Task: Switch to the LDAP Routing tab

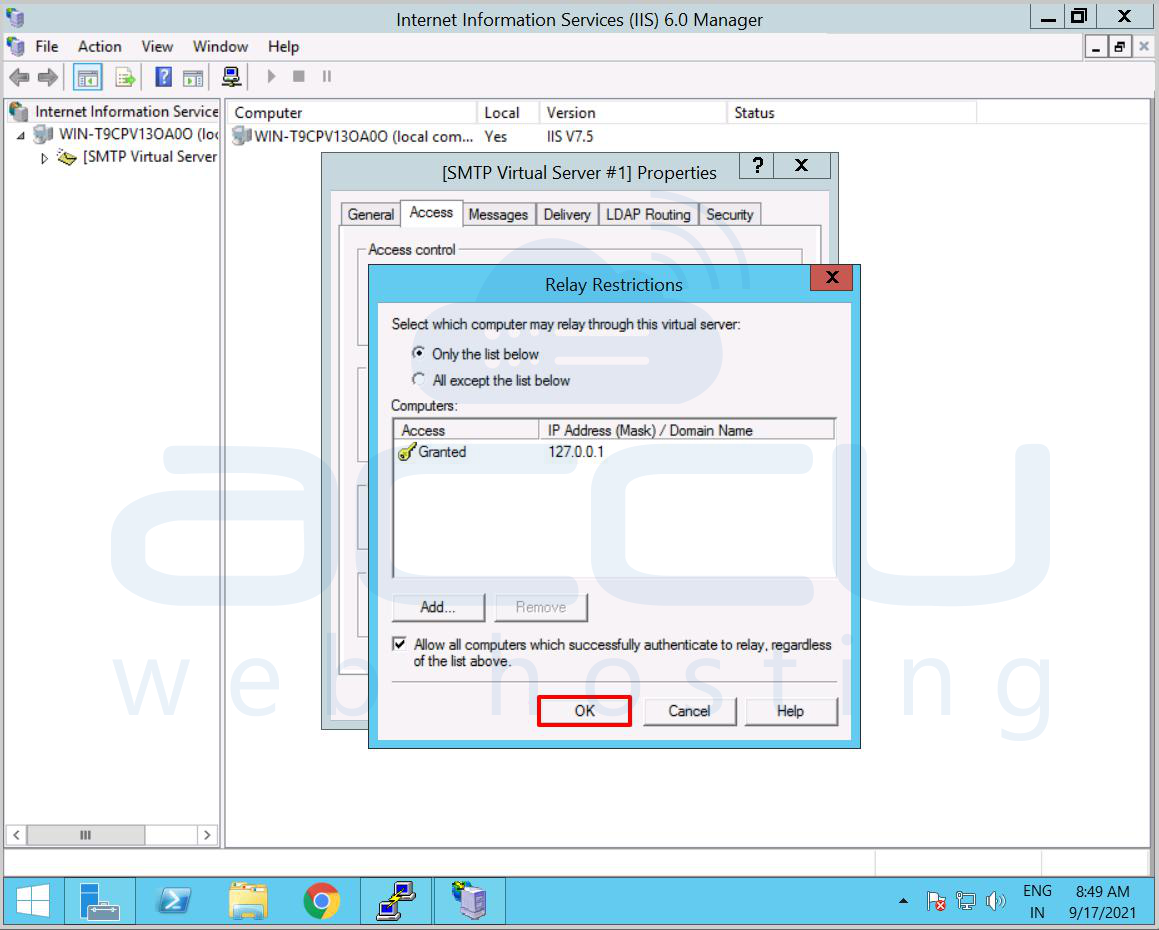Action: tap(648, 214)
